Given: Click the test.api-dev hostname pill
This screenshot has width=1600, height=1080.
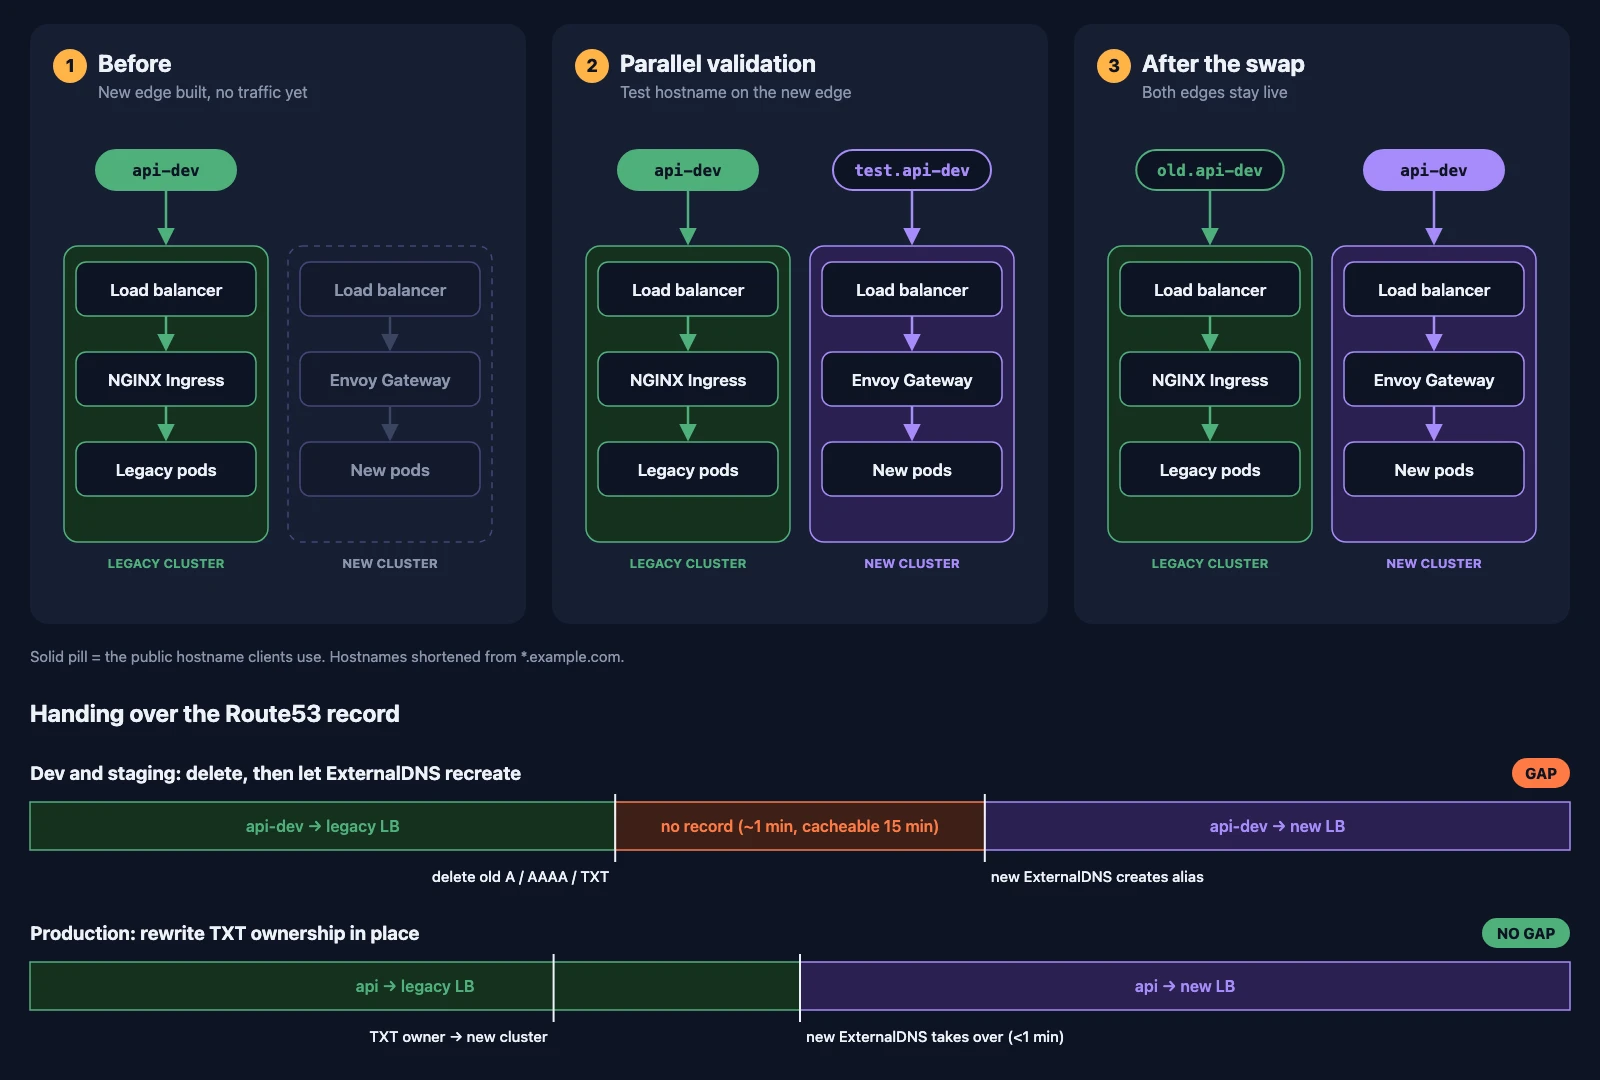Looking at the screenshot, I should [912, 170].
